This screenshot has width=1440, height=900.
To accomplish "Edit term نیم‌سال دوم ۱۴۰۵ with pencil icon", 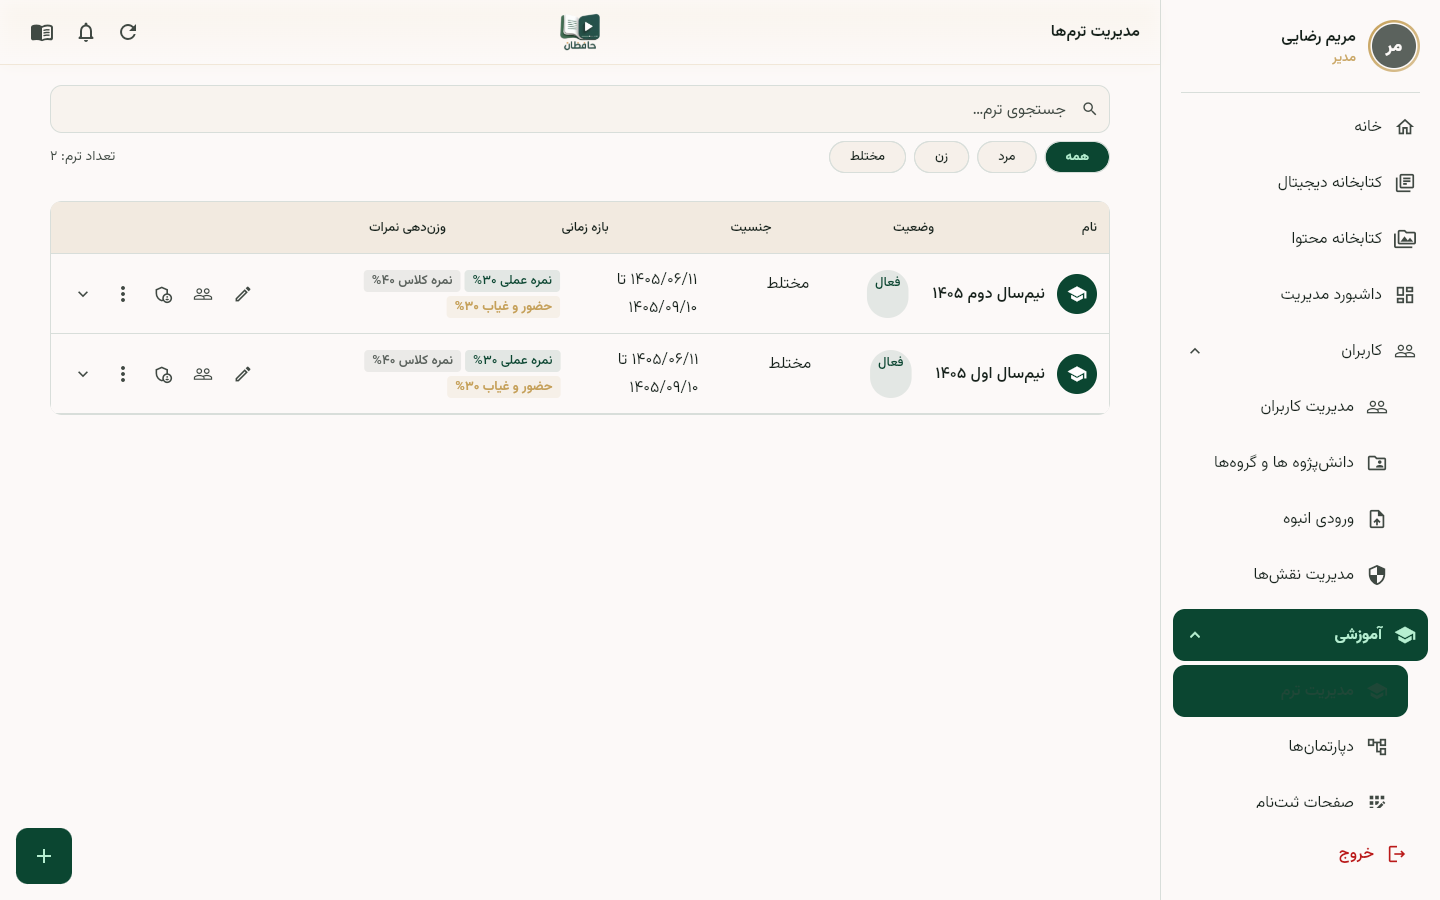I will click(243, 294).
